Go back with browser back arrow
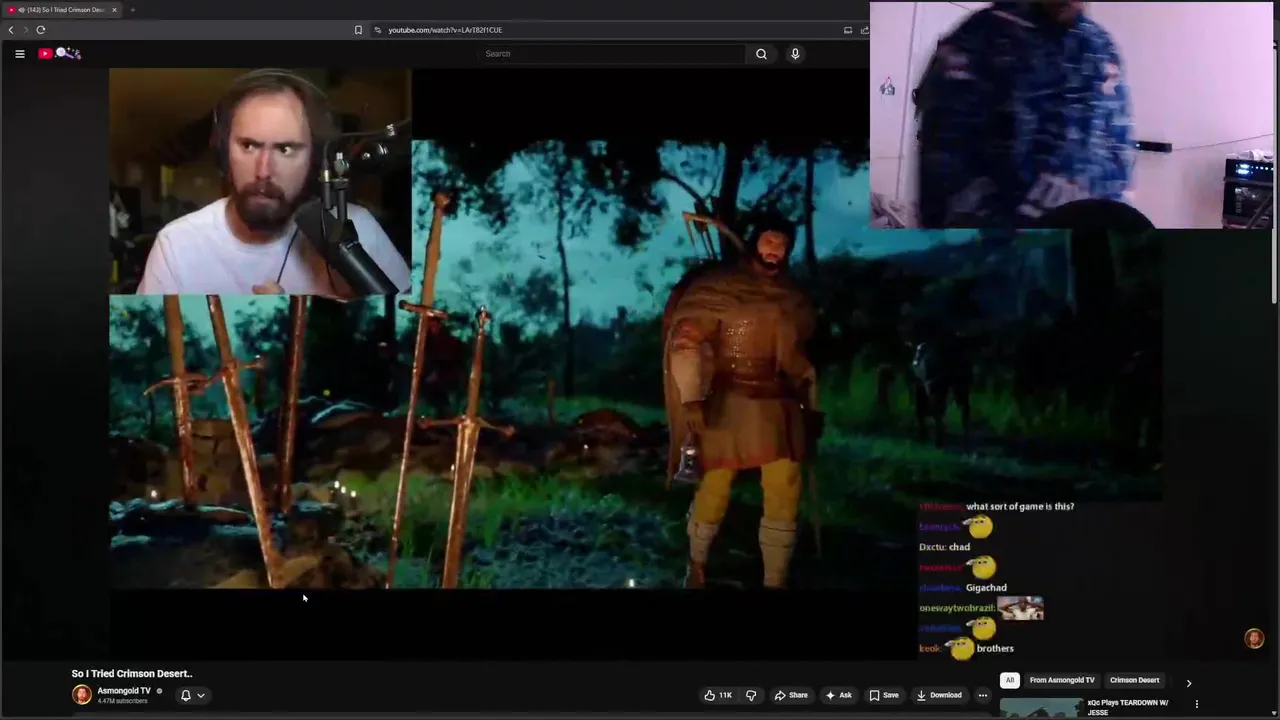Screen dimensions: 1280x720 coord(11,30)
